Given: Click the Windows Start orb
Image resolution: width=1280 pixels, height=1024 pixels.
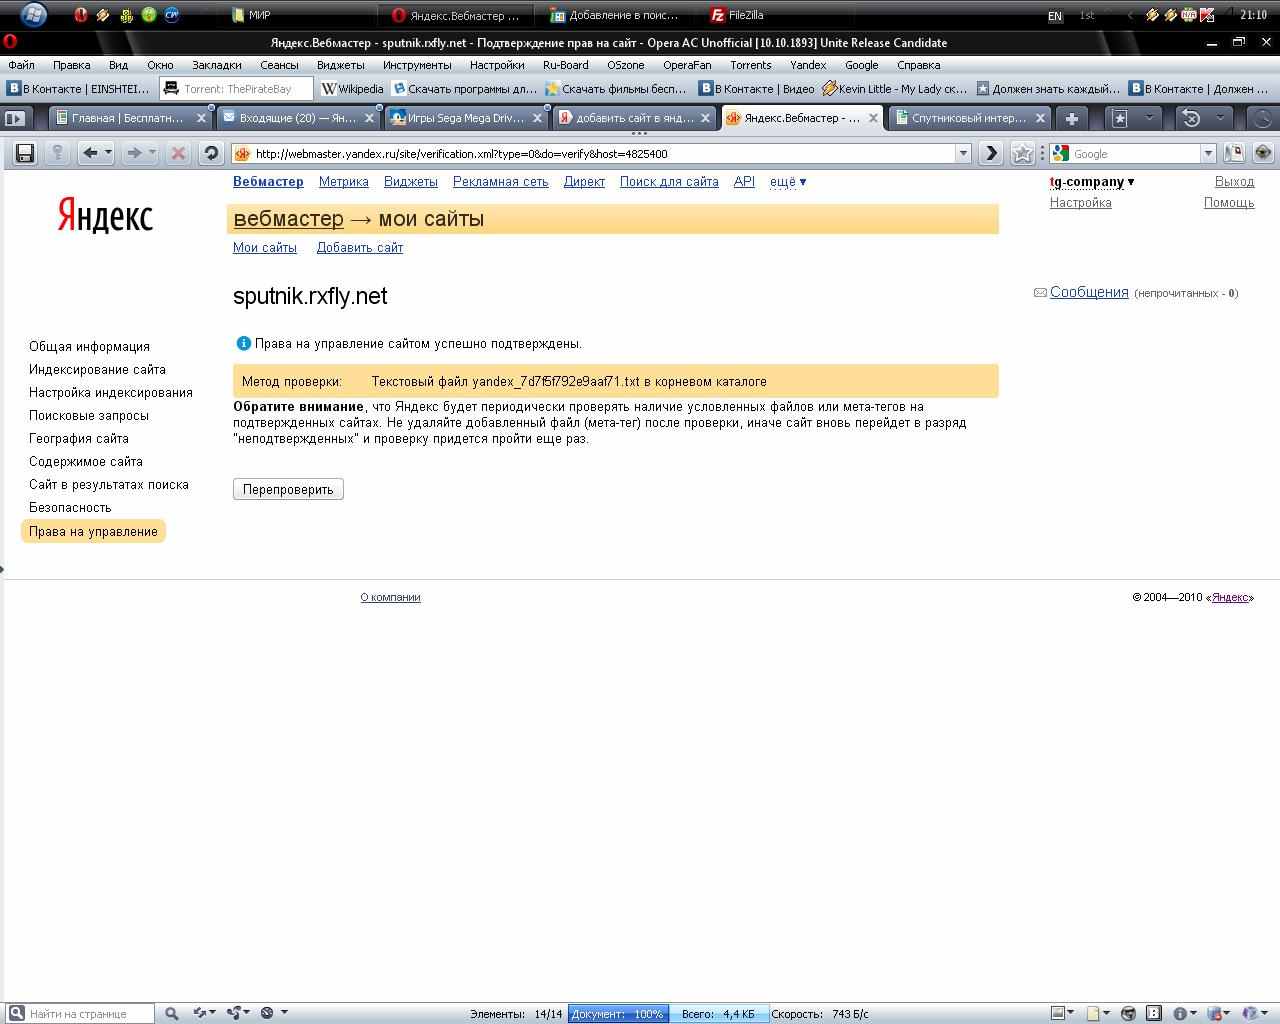Looking at the screenshot, I should pos(33,14).
